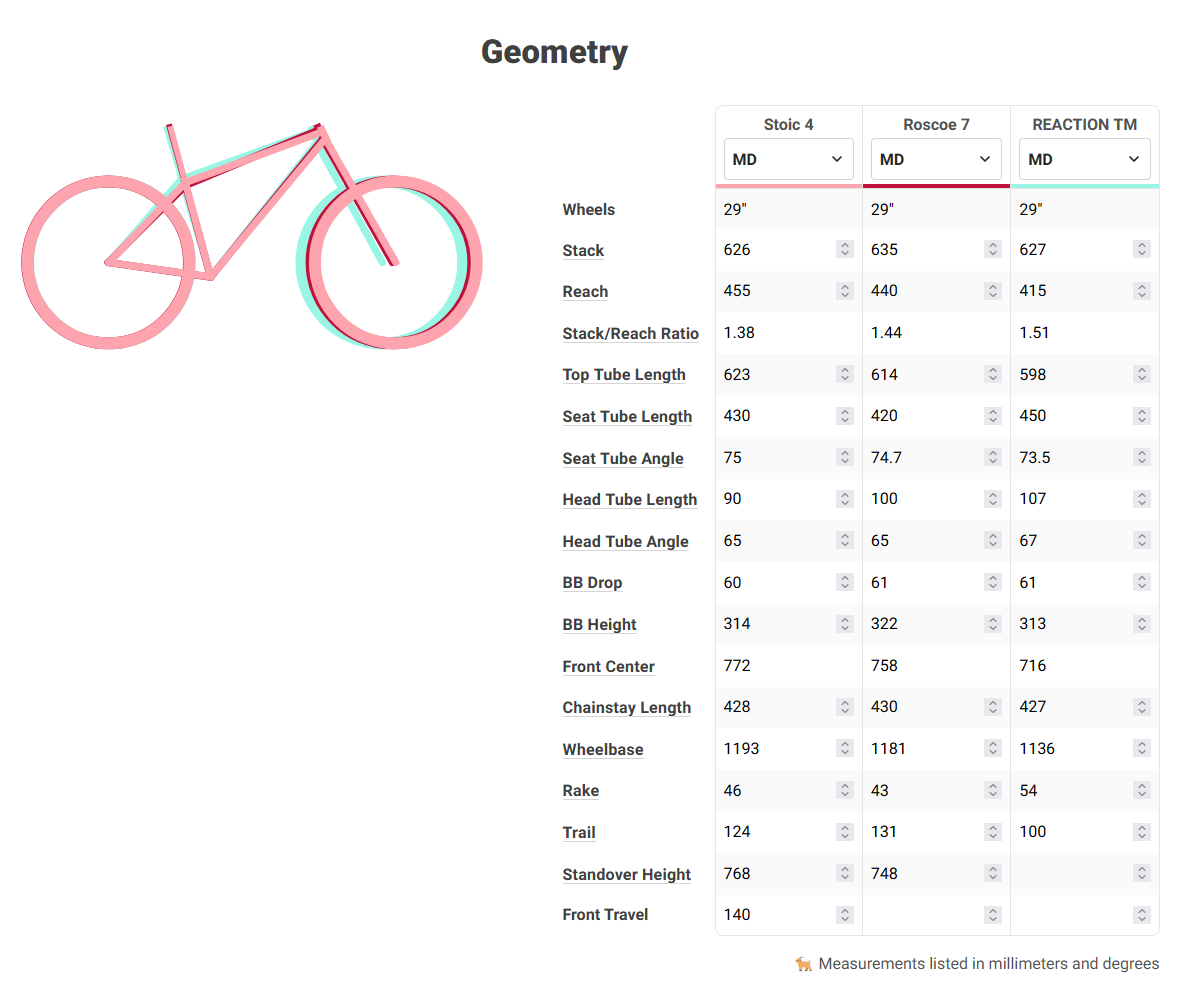This screenshot has width=1179, height=983.
Task: Click the Stoic 4 Head Tube Angle stepper
Action: [845, 541]
